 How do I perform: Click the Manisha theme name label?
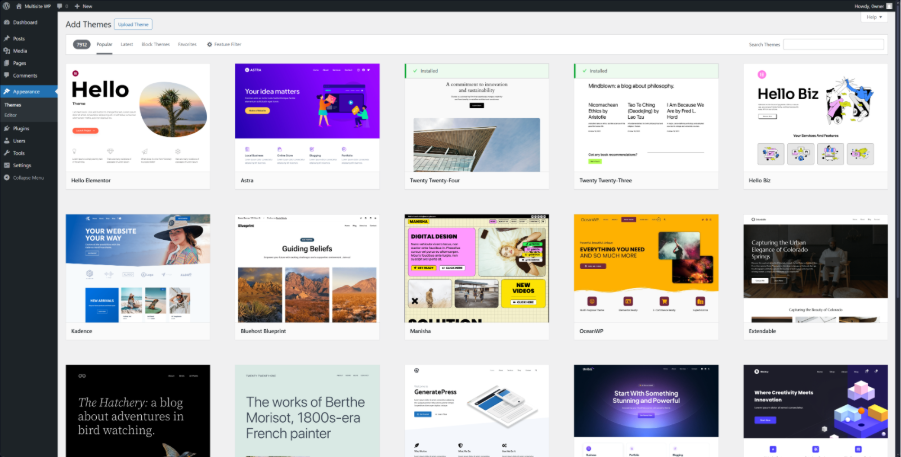421,331
